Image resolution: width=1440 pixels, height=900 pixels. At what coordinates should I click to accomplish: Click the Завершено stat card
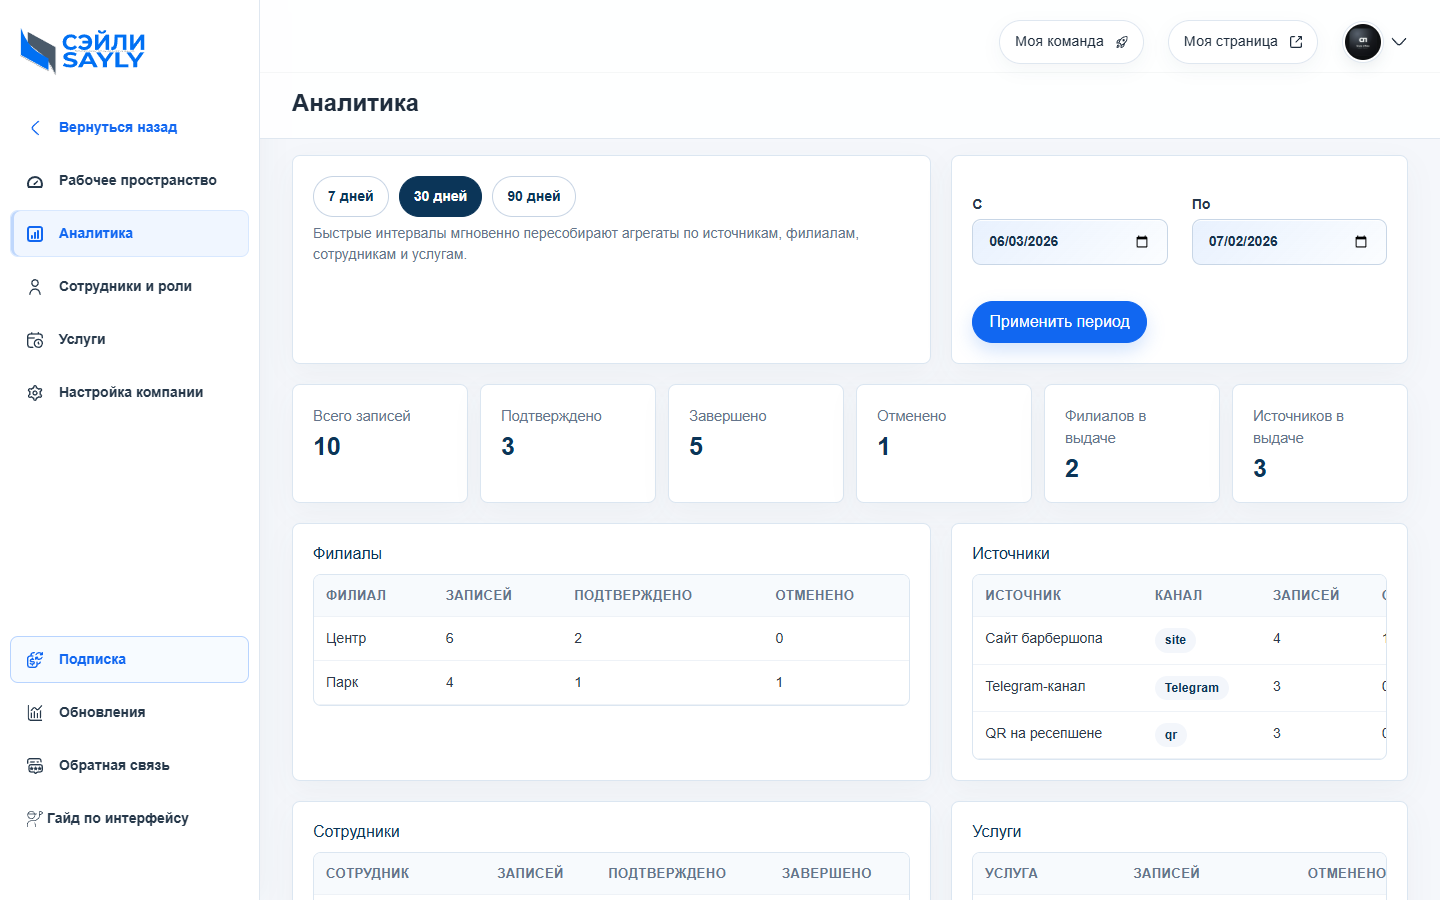756,444
